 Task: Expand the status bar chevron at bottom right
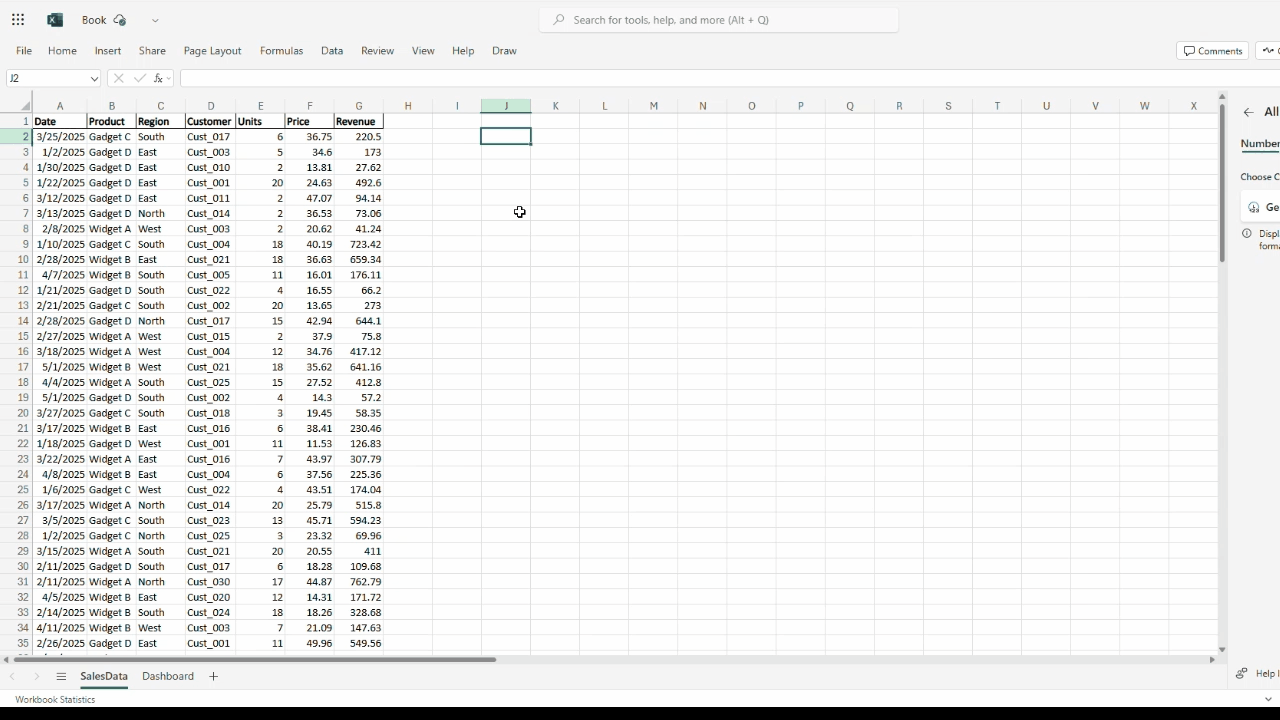[x=1268, y=700]
